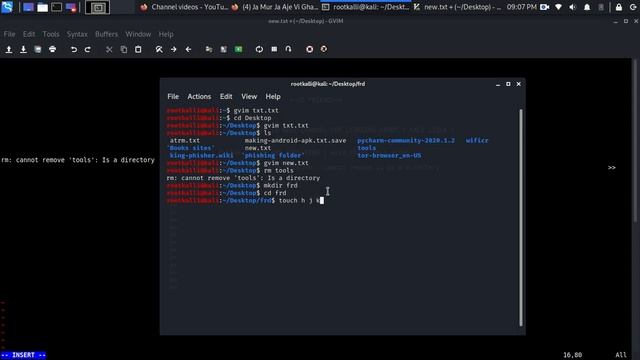
Task: Click the lock screen padlock icon
Action: coord(619,7)
